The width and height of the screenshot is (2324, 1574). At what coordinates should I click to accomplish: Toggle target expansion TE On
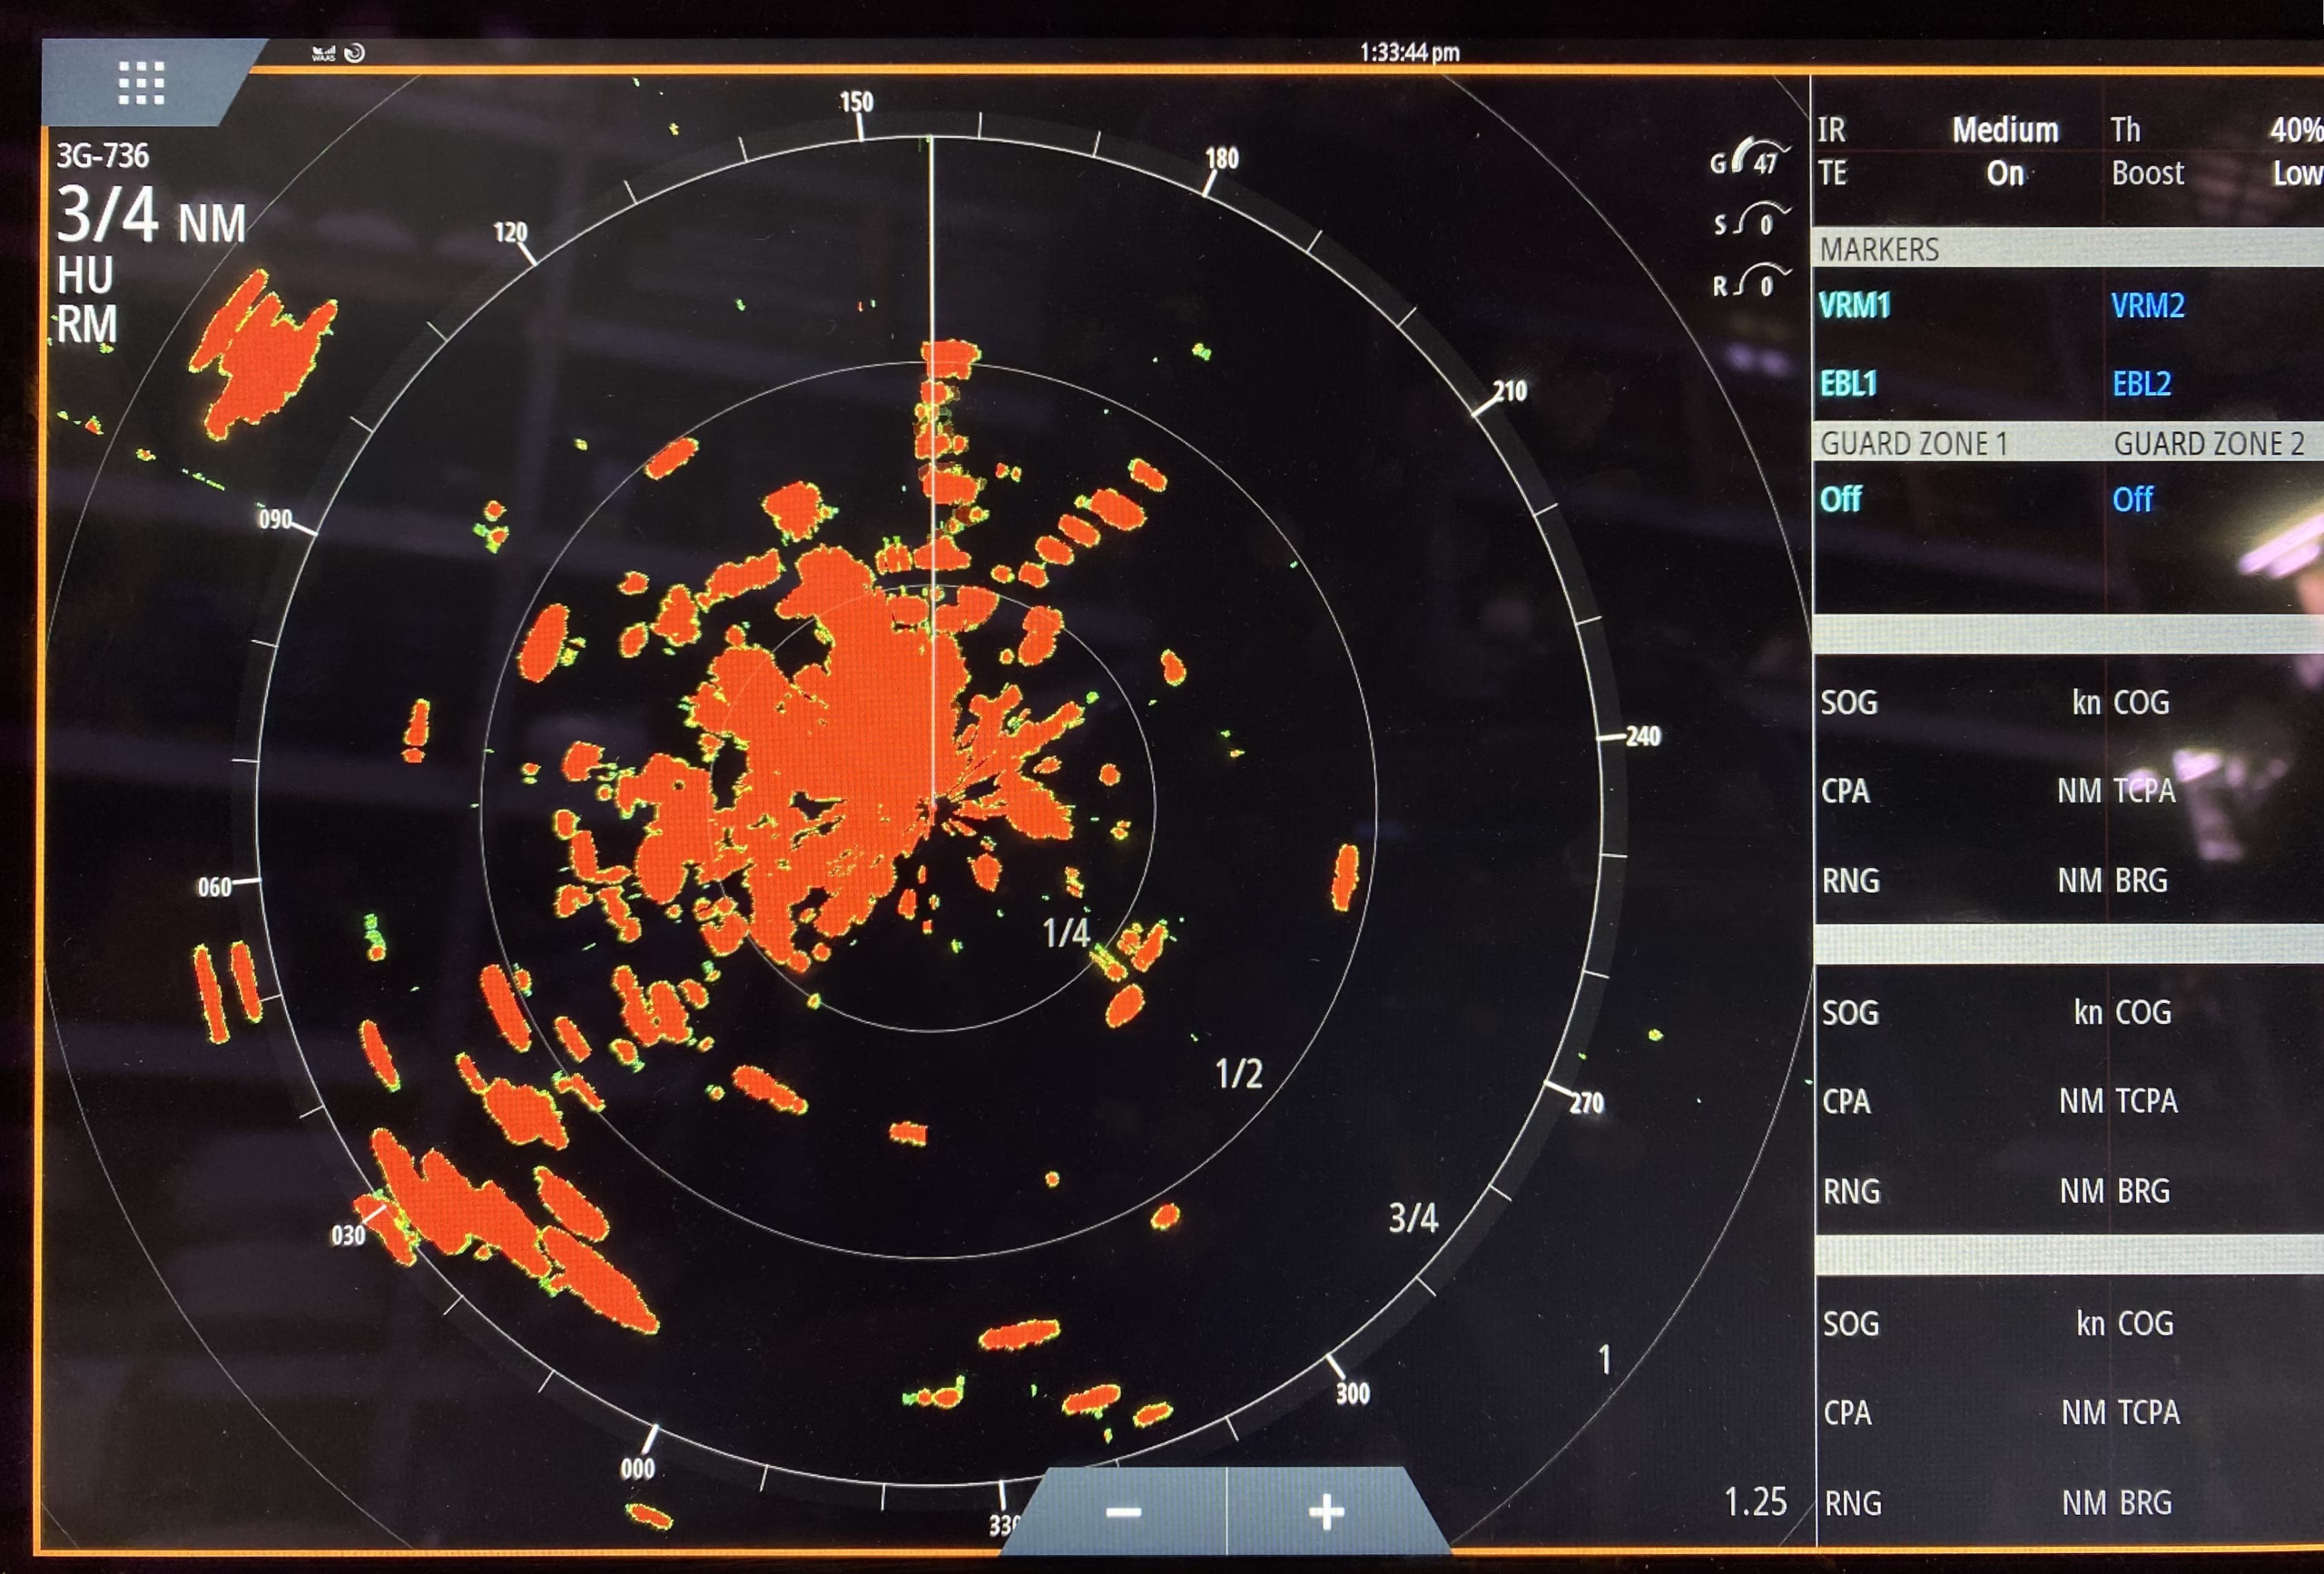pos(2004,173)
